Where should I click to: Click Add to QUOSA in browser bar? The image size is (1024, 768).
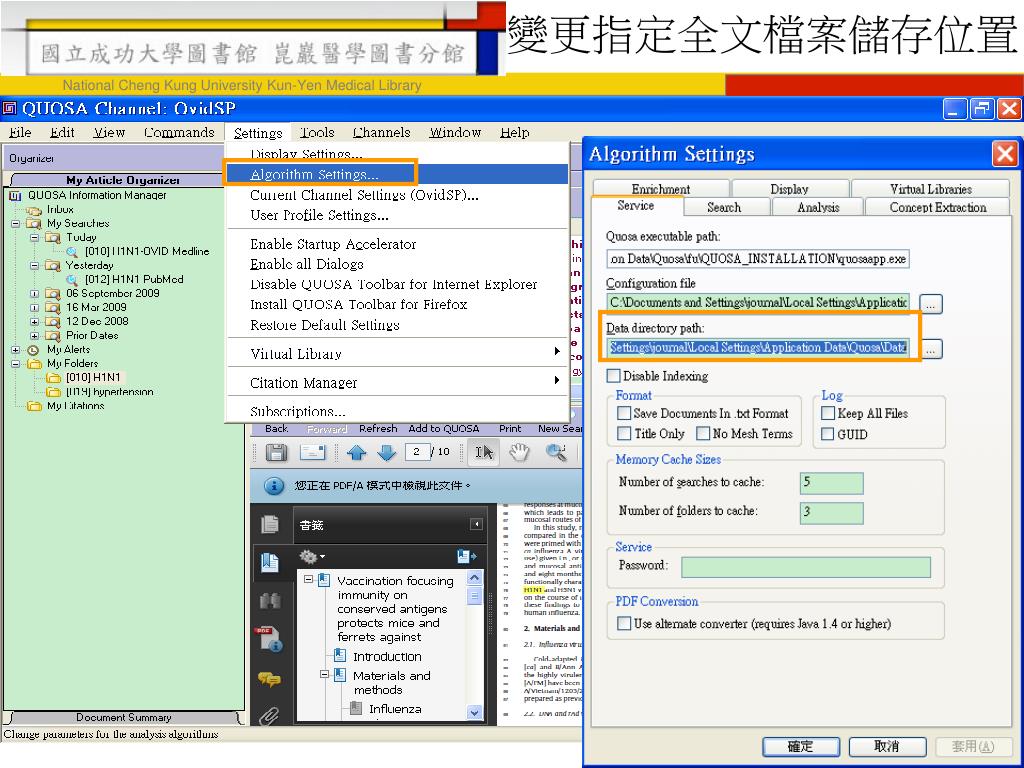444,429
